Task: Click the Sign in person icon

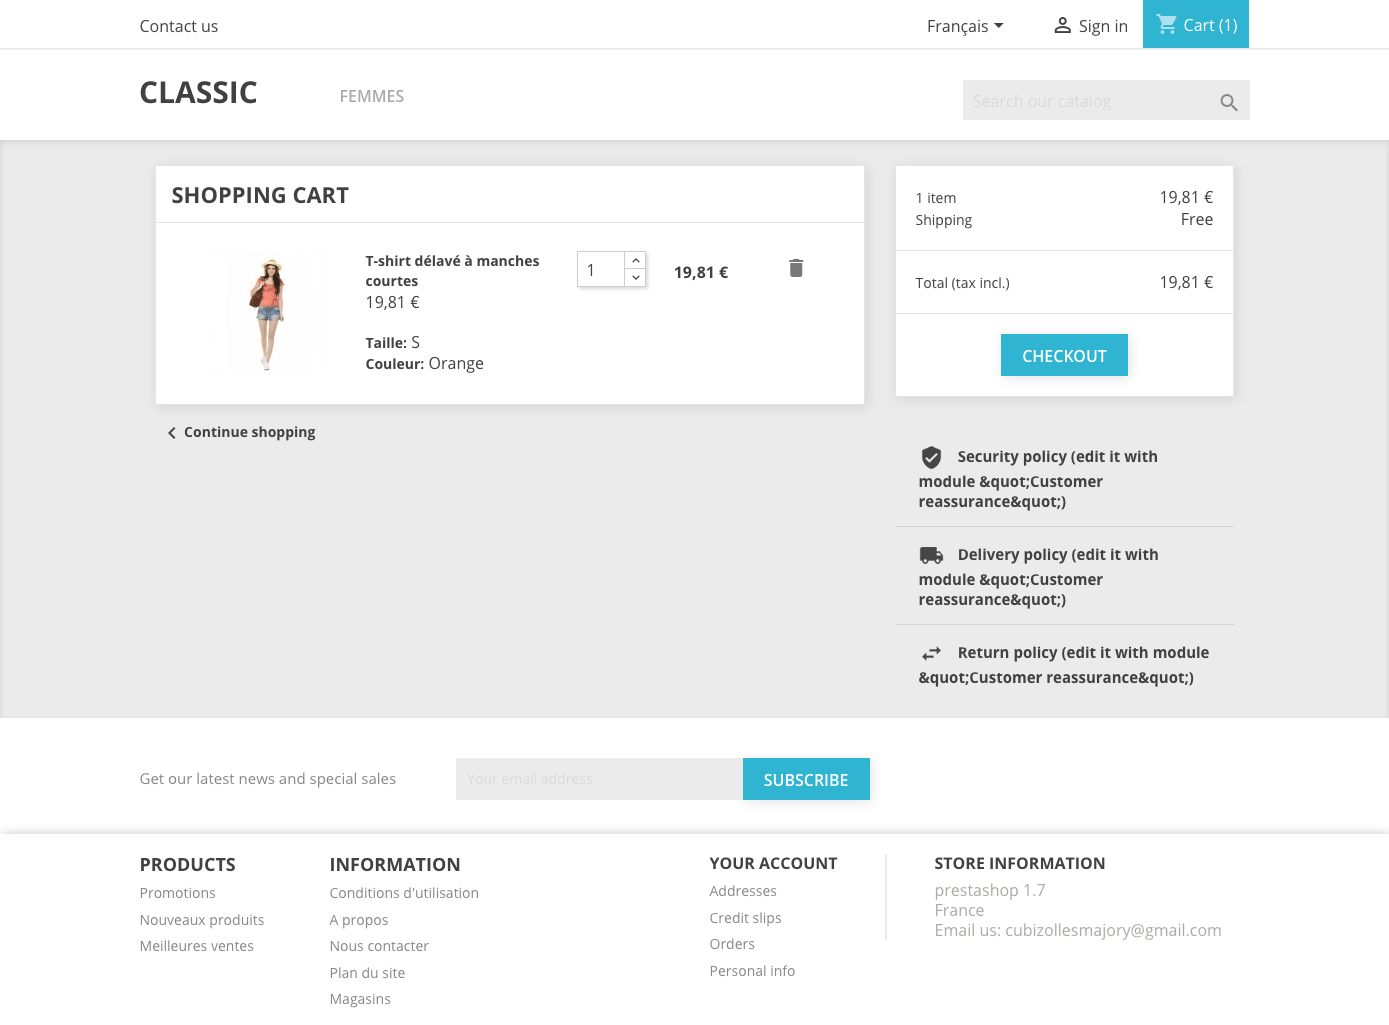Action: [x=1062, y=26]
